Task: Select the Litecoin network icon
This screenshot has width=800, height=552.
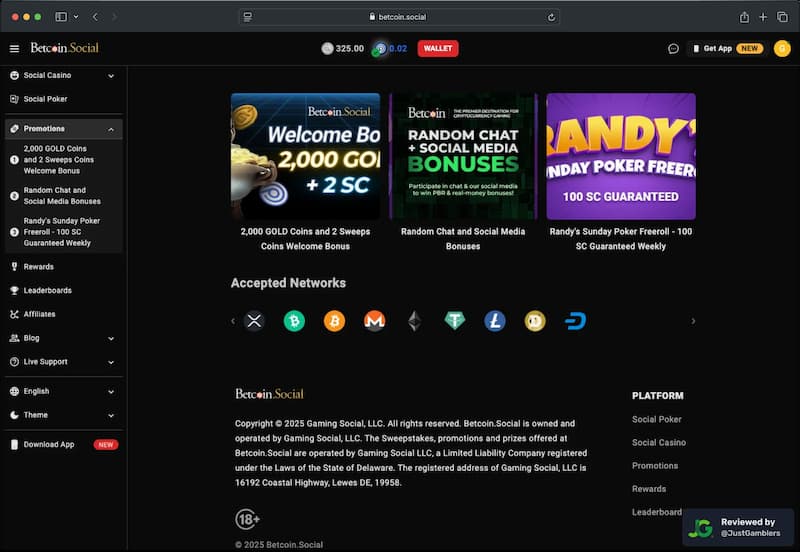Action: coord(495,321)
